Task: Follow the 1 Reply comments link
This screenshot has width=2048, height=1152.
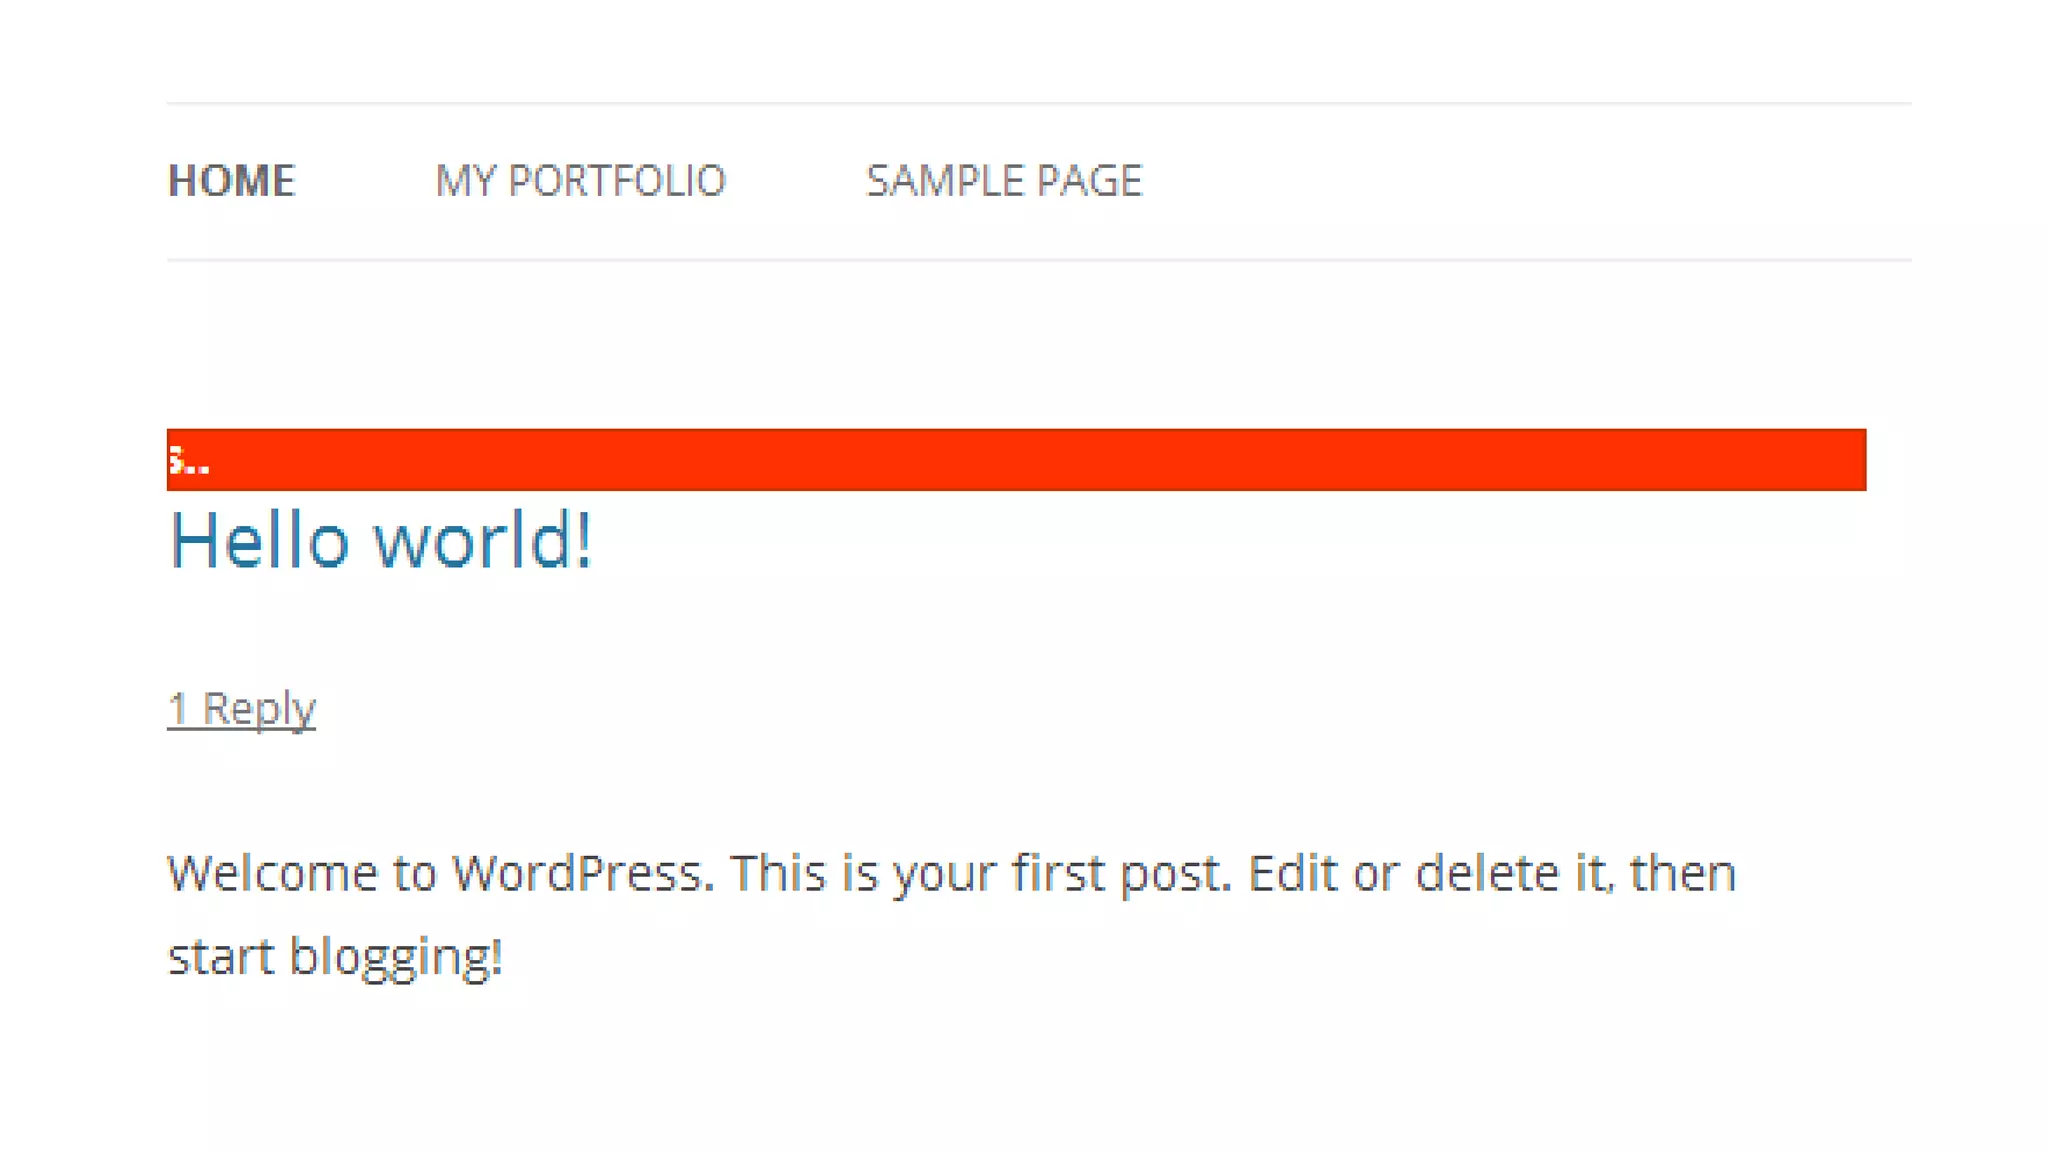Action: [241, 708]
